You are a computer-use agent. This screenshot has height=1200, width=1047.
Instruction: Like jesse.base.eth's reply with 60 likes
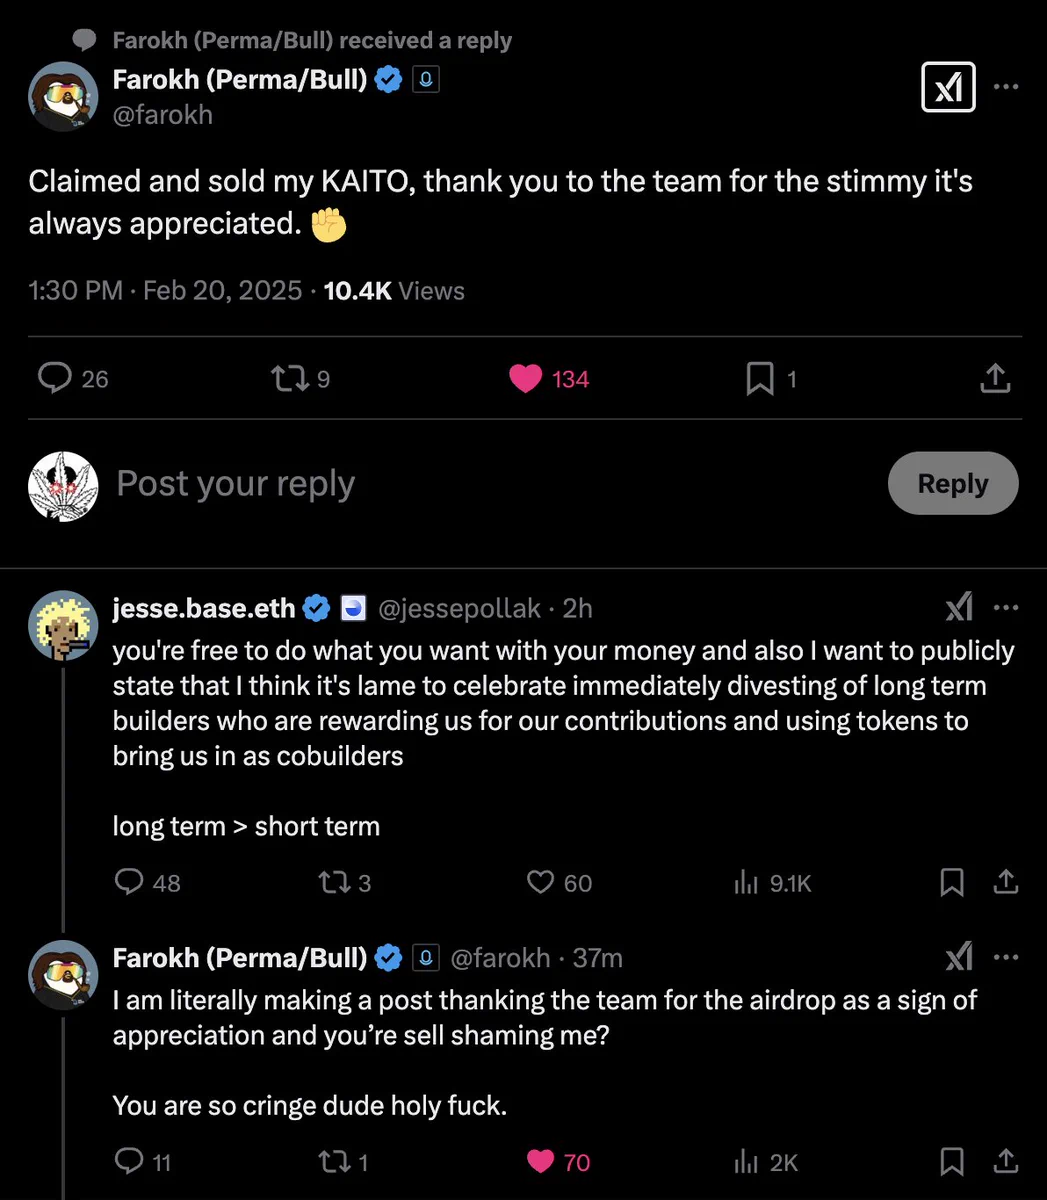559,882
